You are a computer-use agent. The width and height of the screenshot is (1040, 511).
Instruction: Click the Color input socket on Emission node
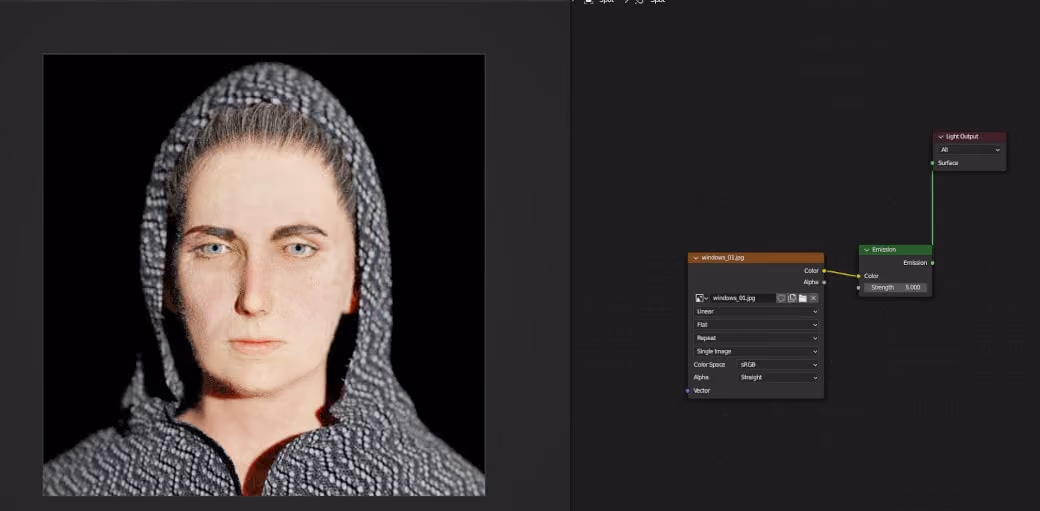click(x=858, y=276)
